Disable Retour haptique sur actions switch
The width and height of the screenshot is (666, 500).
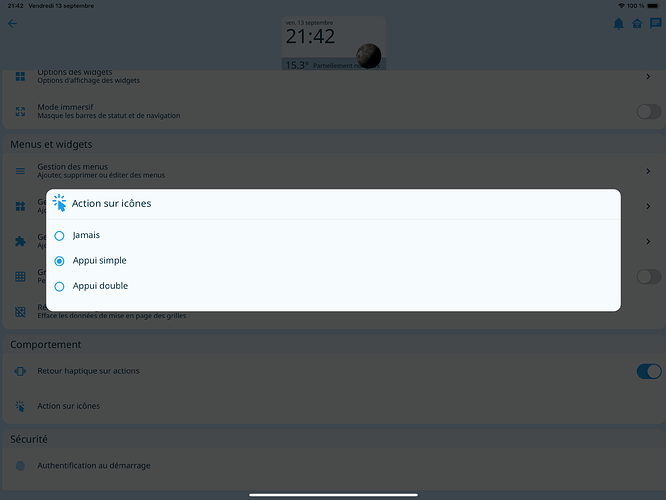(x=649, y=371)
